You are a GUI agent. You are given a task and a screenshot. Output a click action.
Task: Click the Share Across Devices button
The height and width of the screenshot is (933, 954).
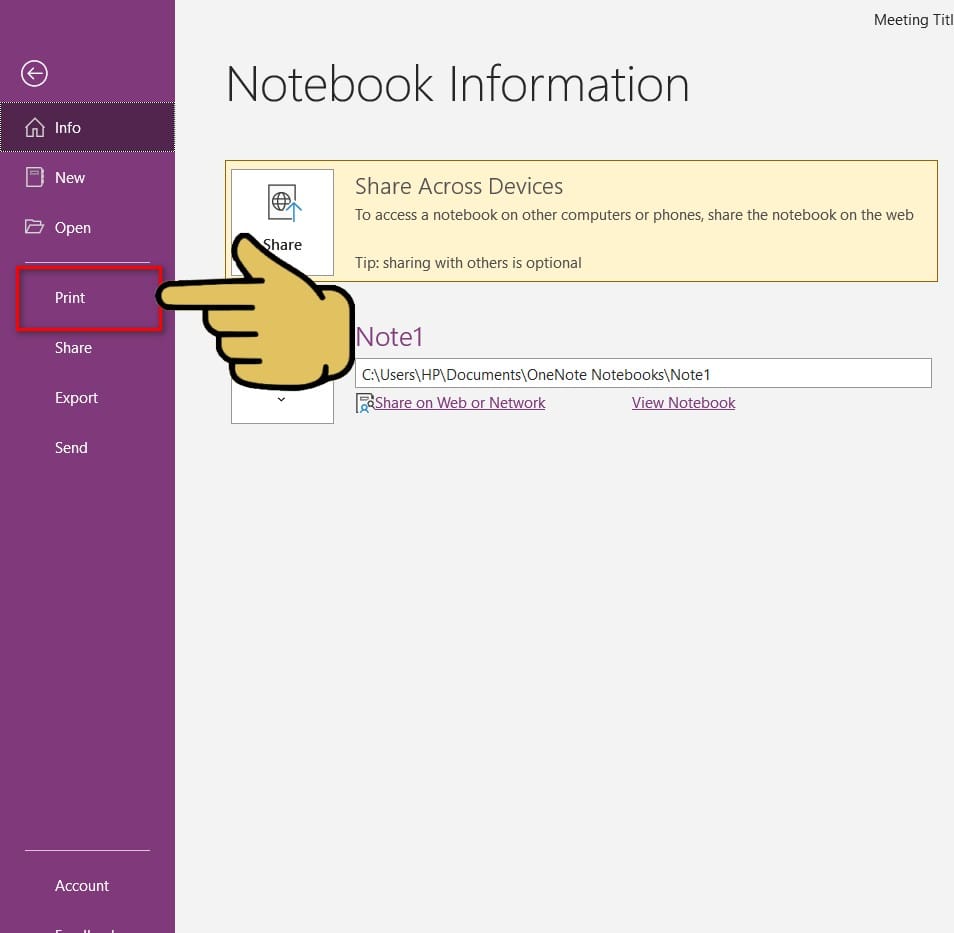point(282,222)
